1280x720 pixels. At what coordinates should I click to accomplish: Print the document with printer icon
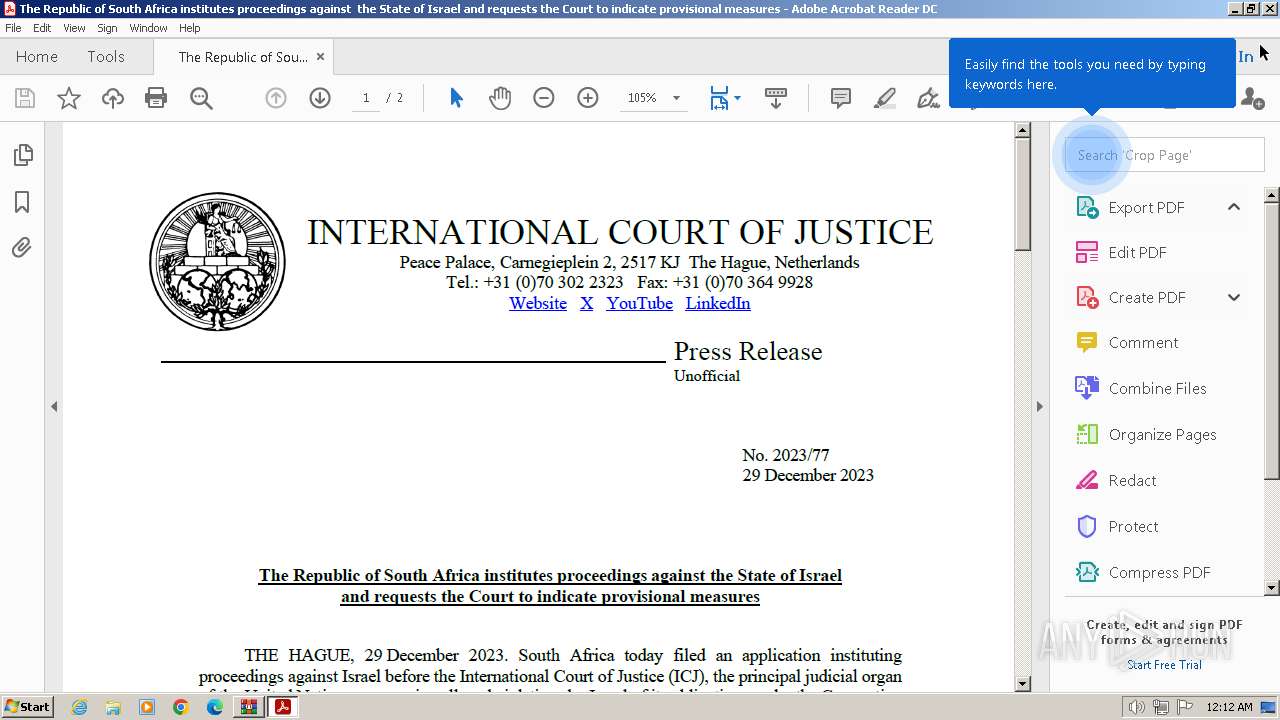[156, 98]
